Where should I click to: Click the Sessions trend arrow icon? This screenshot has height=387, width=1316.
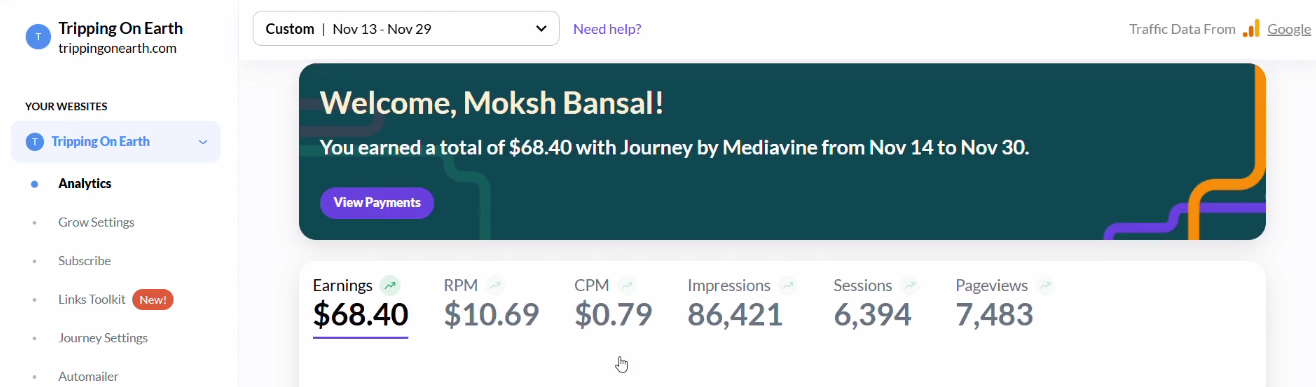[x=910, y=285]
